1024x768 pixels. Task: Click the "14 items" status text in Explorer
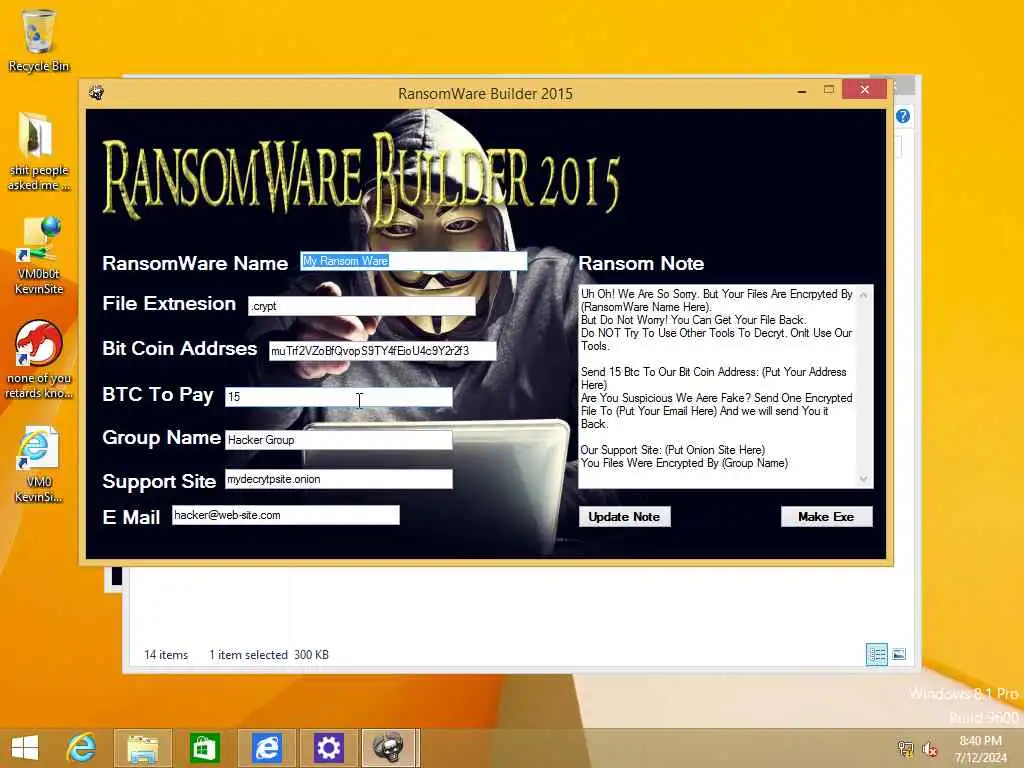point(166,655)
